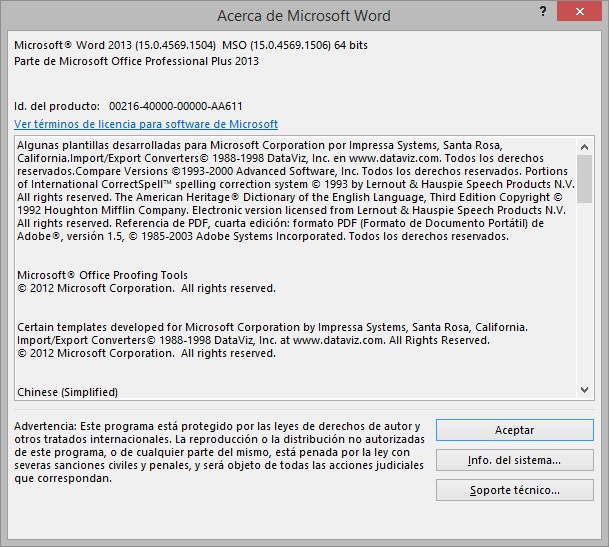Click the 'Chinese (Simplified)' line
This screenshot has width=609, height=547.
coord(68,392)
